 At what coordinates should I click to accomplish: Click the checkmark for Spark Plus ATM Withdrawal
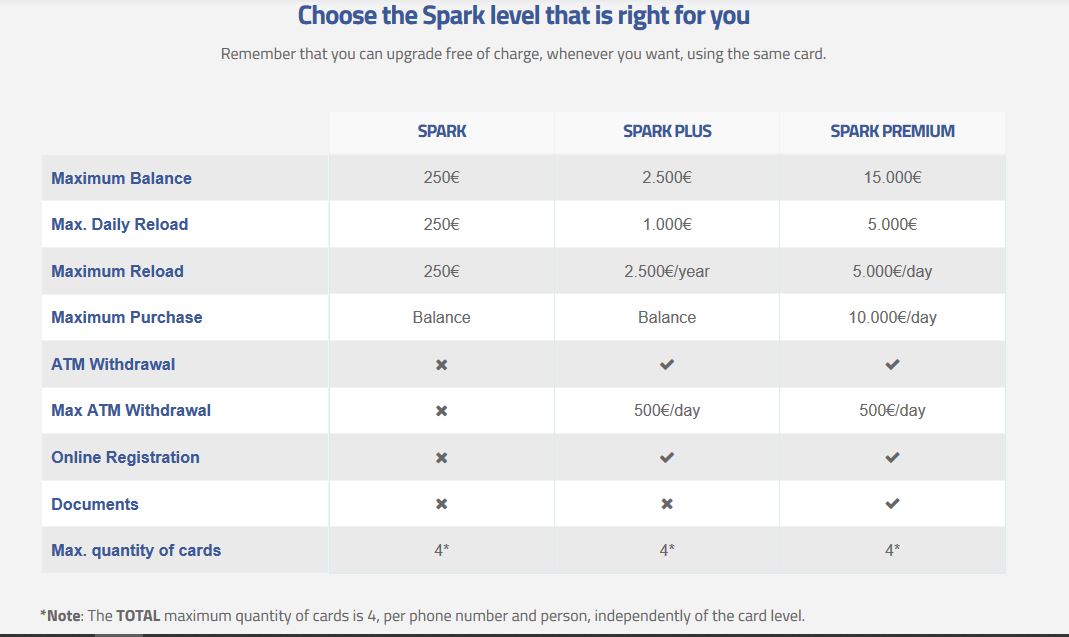pyautogui.click(x=667, y=364)
